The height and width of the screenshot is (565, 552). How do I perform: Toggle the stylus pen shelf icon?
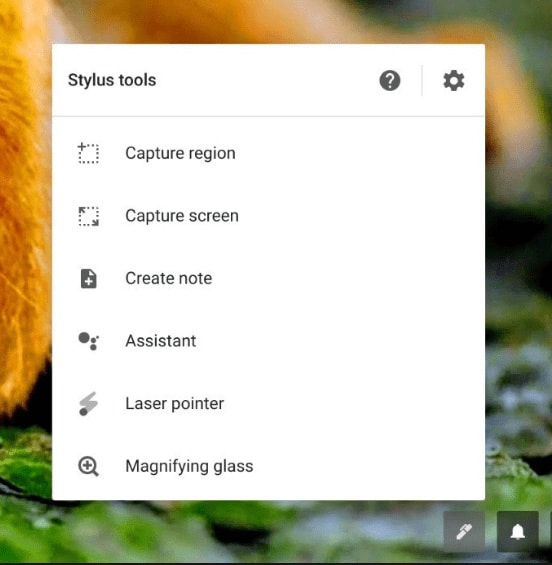(x=464, y=531)
